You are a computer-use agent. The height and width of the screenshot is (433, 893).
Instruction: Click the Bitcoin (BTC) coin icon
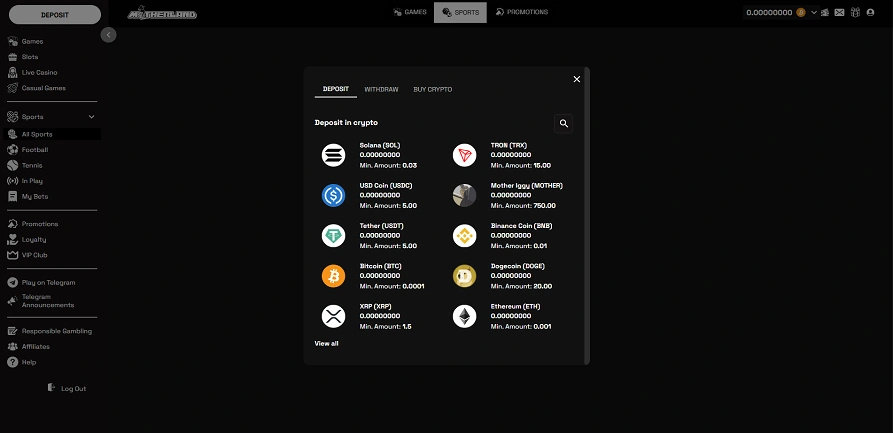tap(333, 276)
